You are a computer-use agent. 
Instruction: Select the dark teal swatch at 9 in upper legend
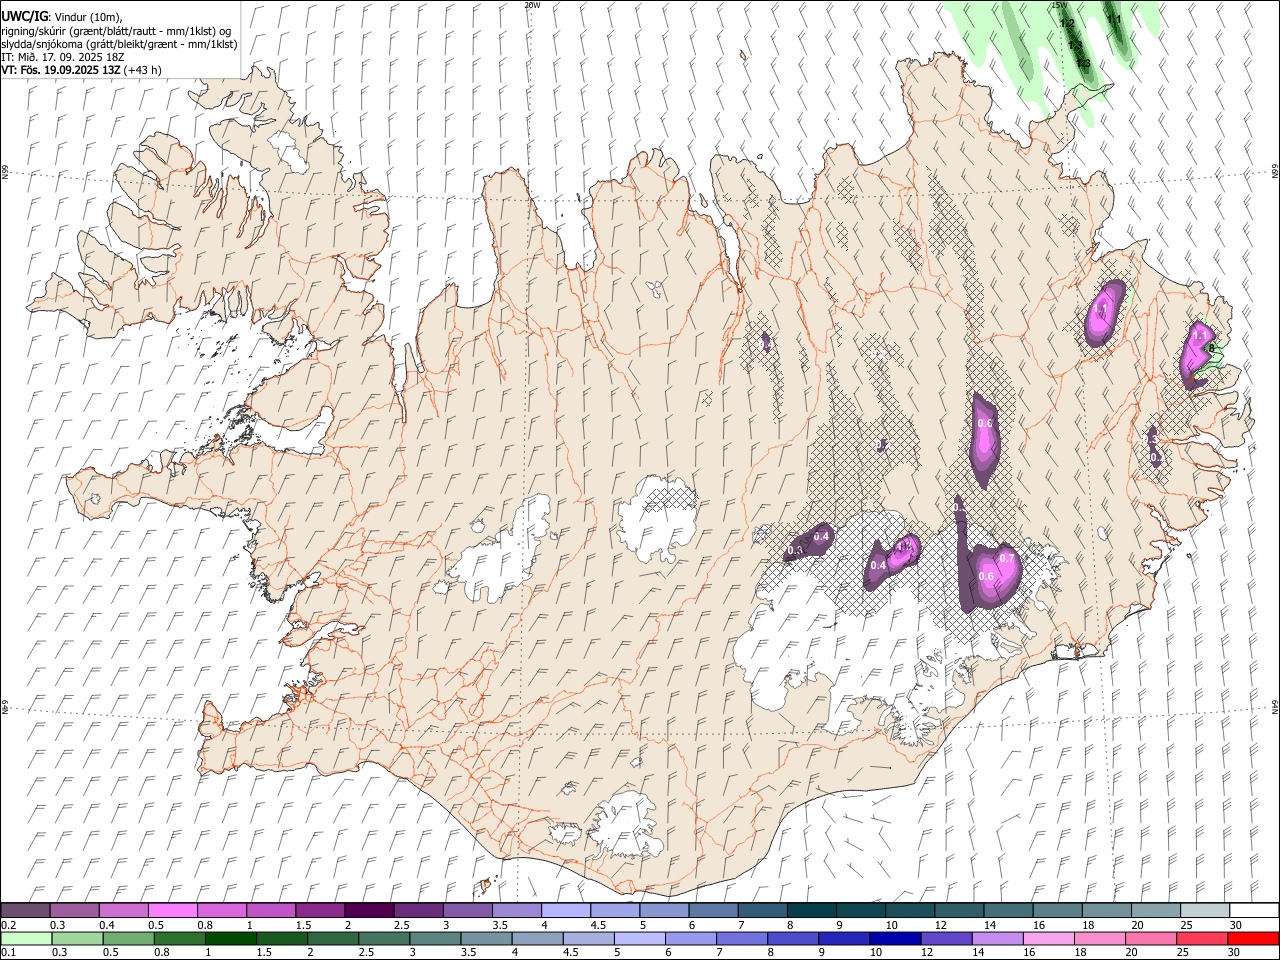pos(861,911)
